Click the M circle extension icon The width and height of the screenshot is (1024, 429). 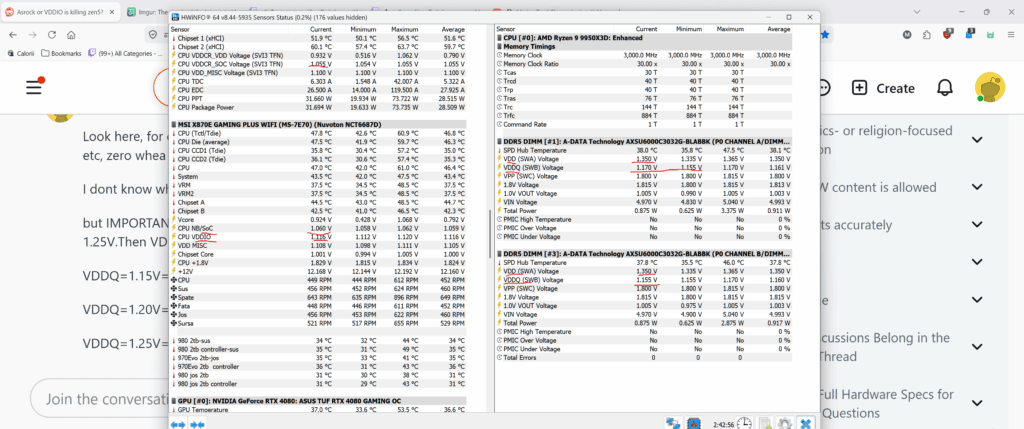coord(907,35)
